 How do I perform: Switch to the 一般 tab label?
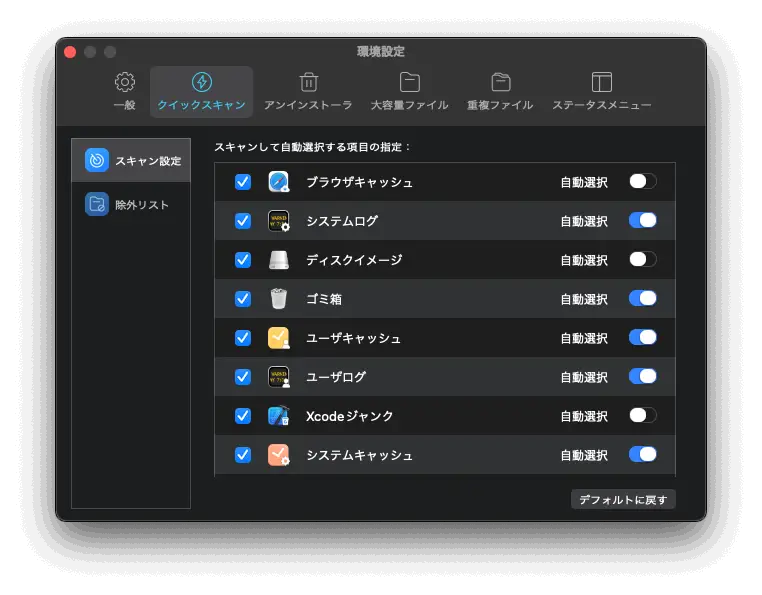pyautogui.click(x=125, y=105)
